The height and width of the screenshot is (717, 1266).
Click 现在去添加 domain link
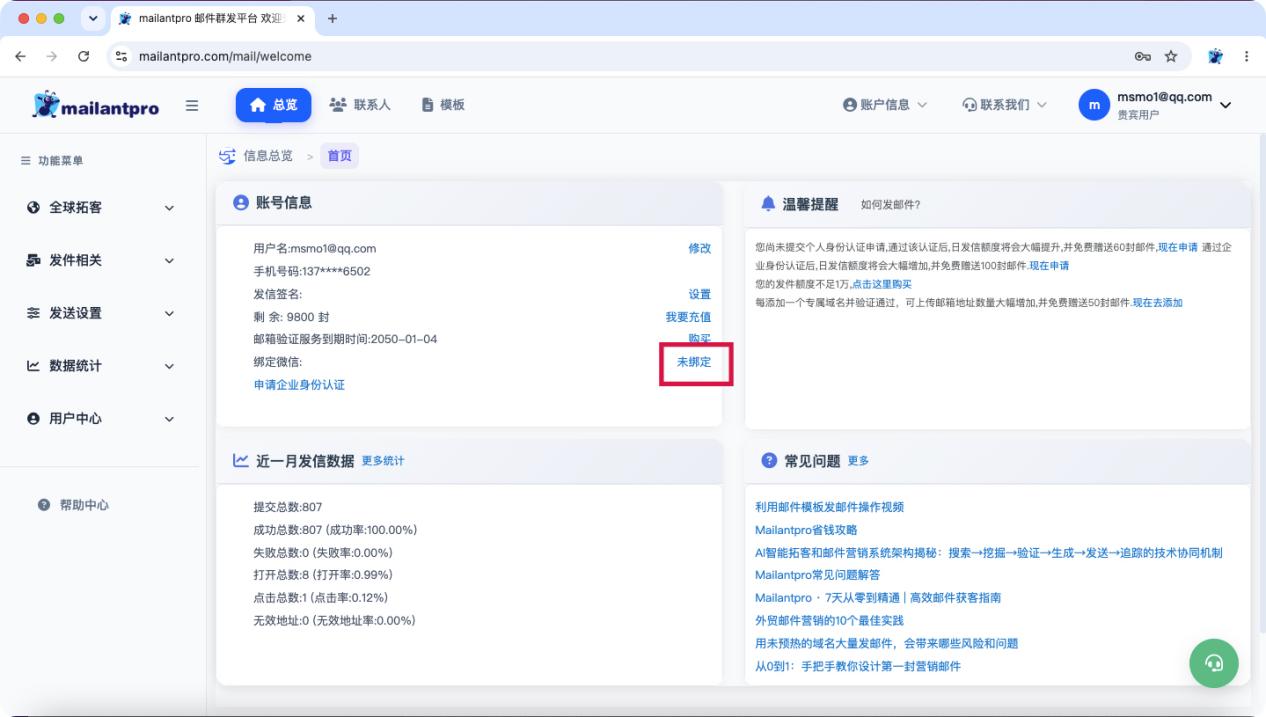click(x=1157, y=302)
